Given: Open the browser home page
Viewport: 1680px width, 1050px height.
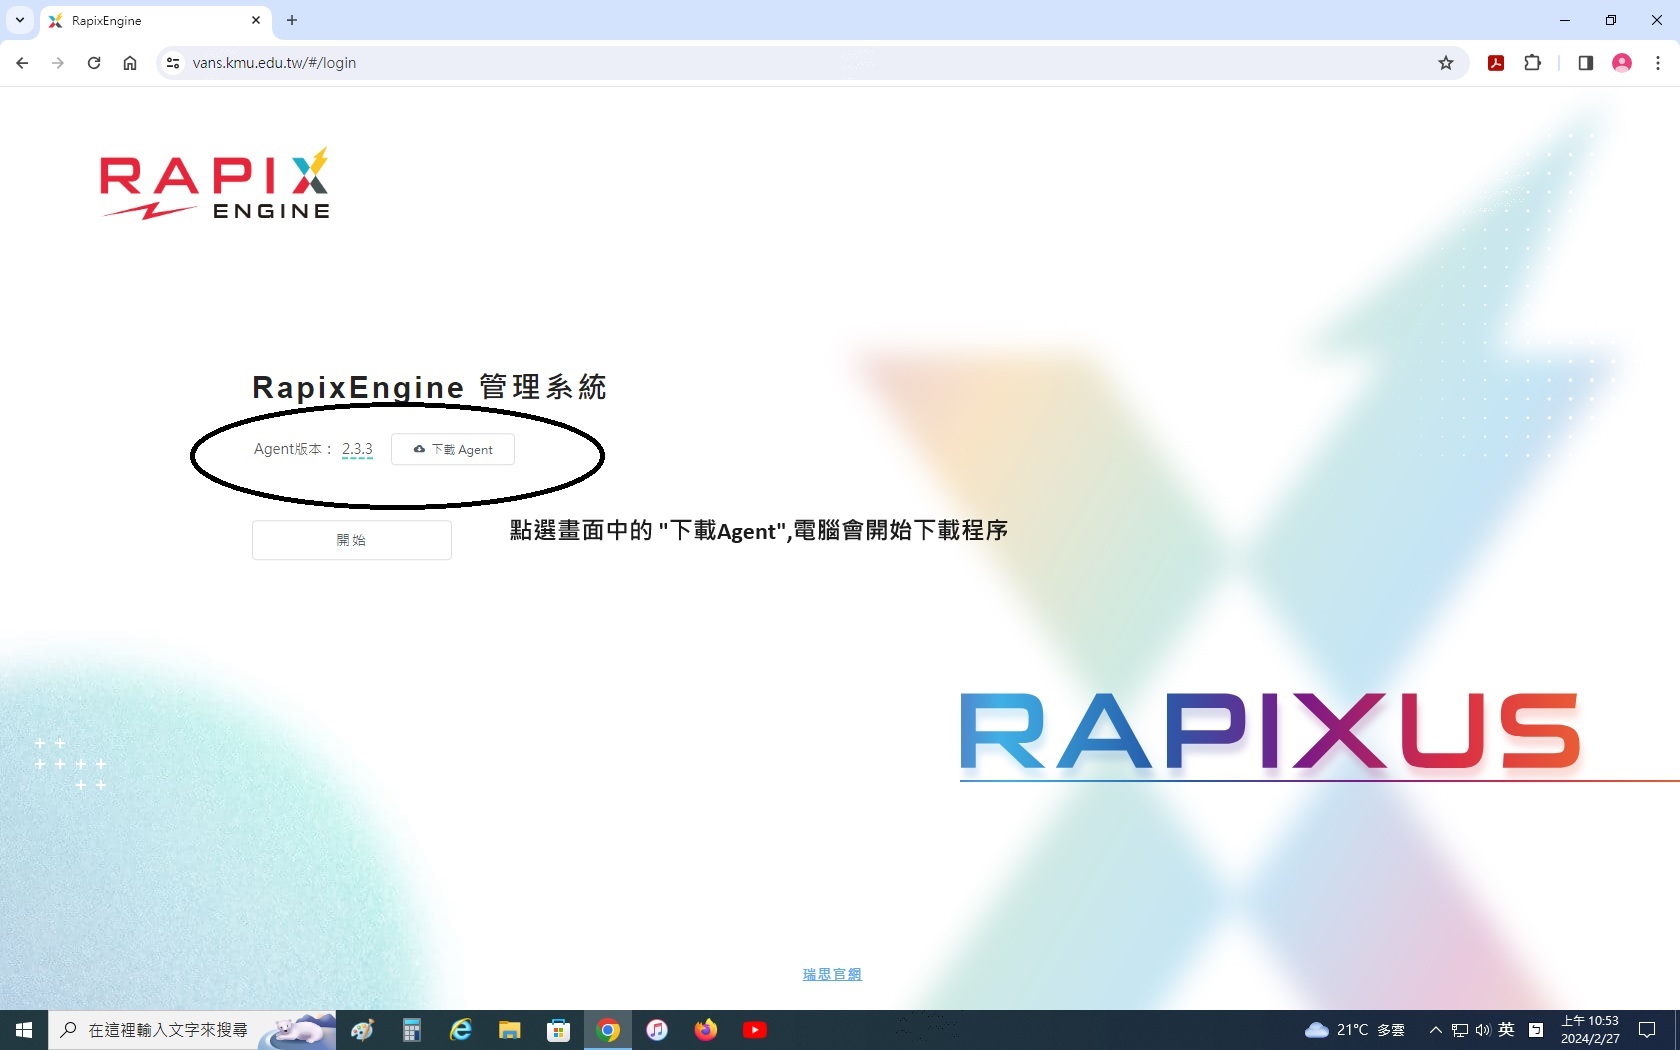Looking at the screenshot, I should [130, 63].
